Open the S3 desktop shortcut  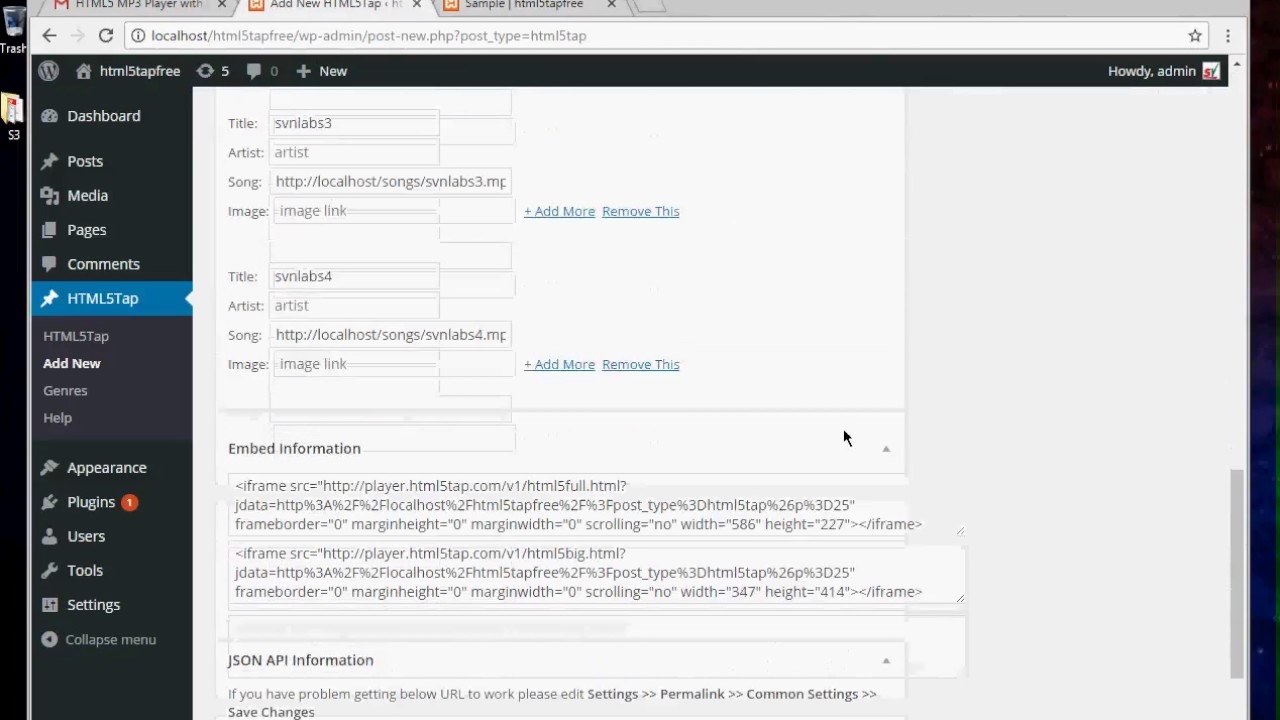pos(13,115)
